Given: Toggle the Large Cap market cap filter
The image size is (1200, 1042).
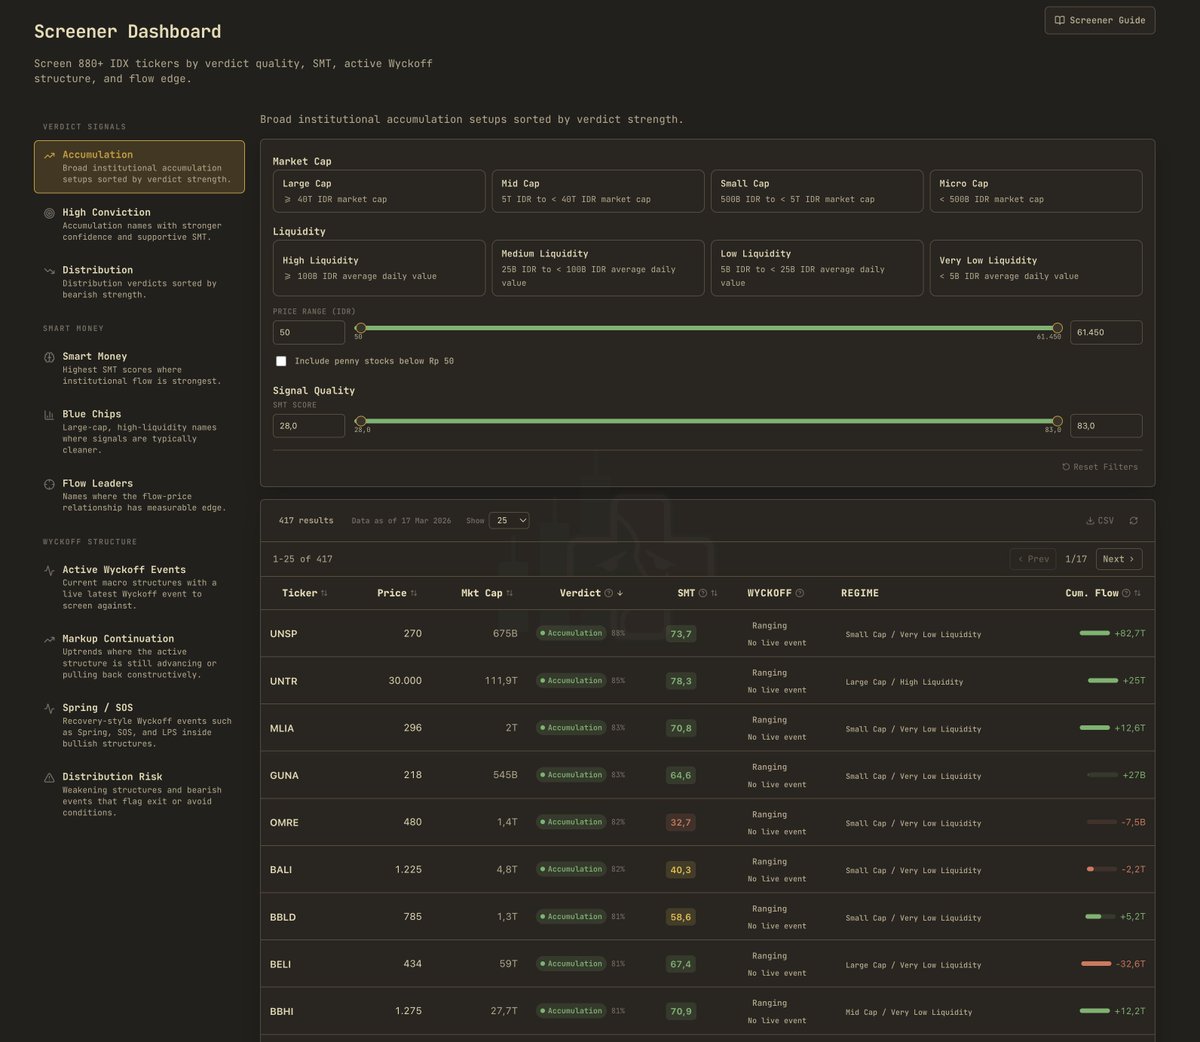Looking at the screenshot, I should coord(379,191).
